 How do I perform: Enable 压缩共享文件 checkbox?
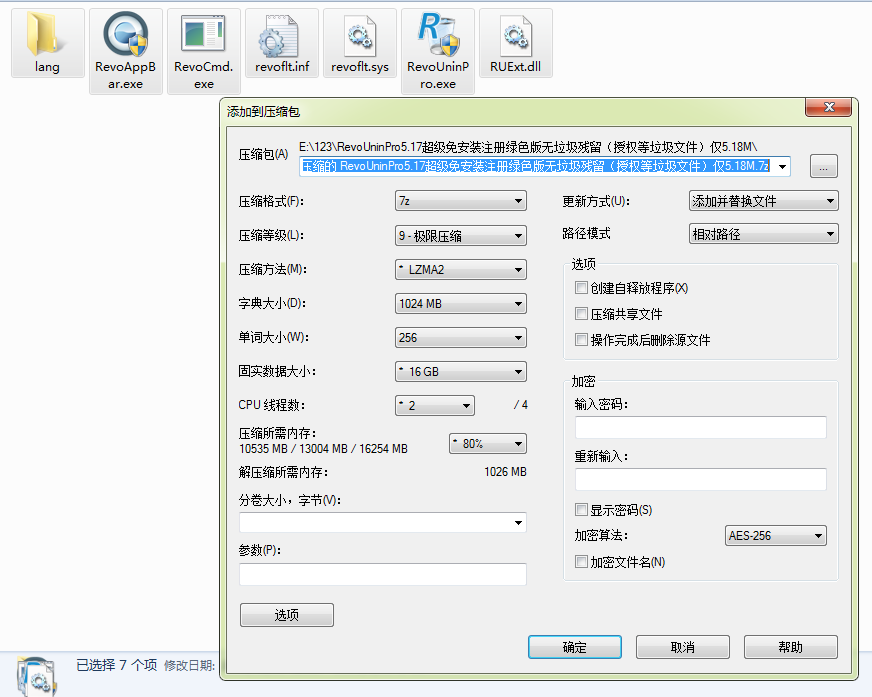[x=581, y=314]
